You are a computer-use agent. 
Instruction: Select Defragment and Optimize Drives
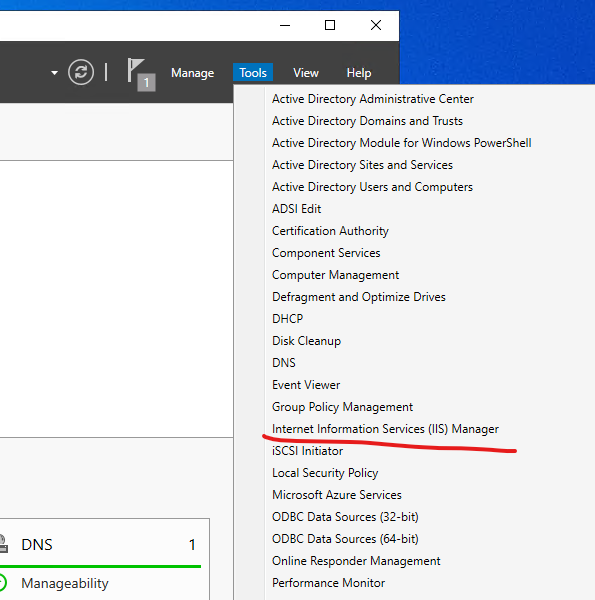coord(359,297)
